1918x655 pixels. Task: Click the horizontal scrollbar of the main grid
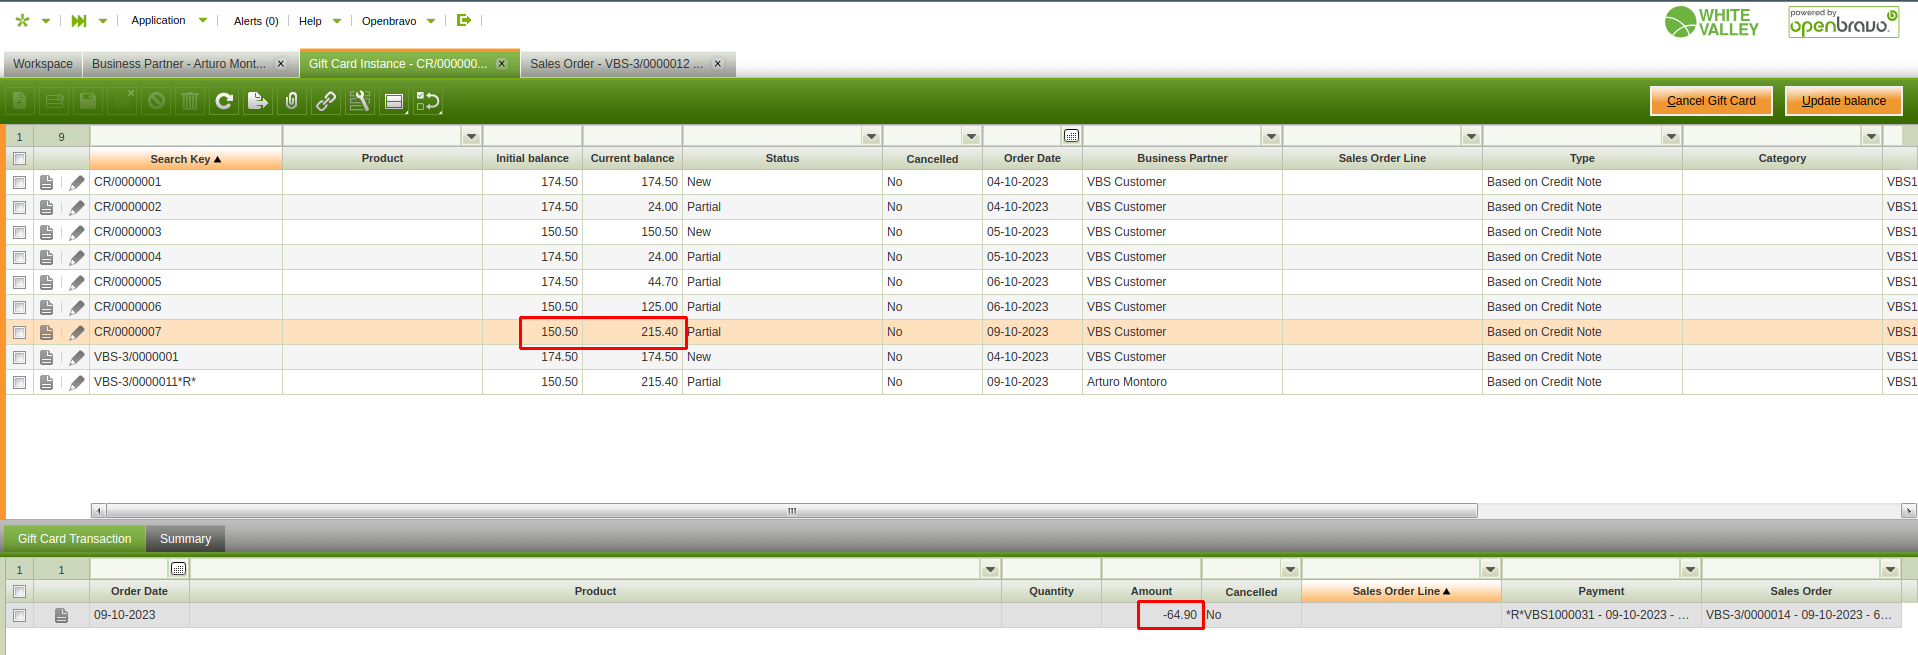point(790,511)
